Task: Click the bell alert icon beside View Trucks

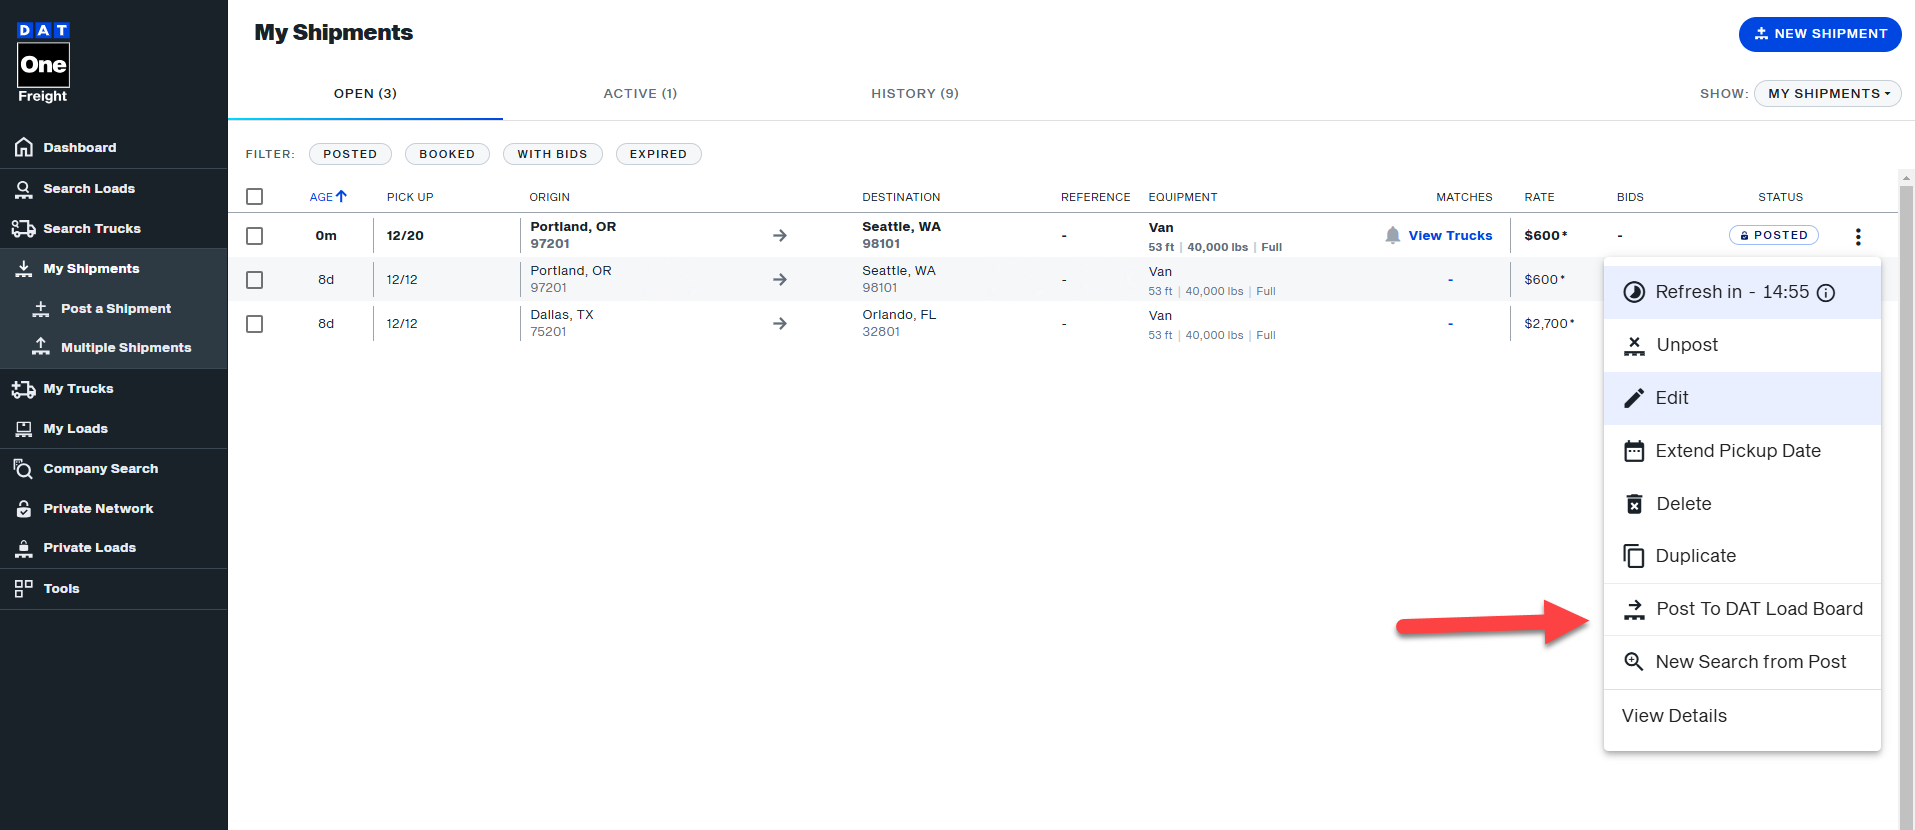Action: coord(1393,236)
